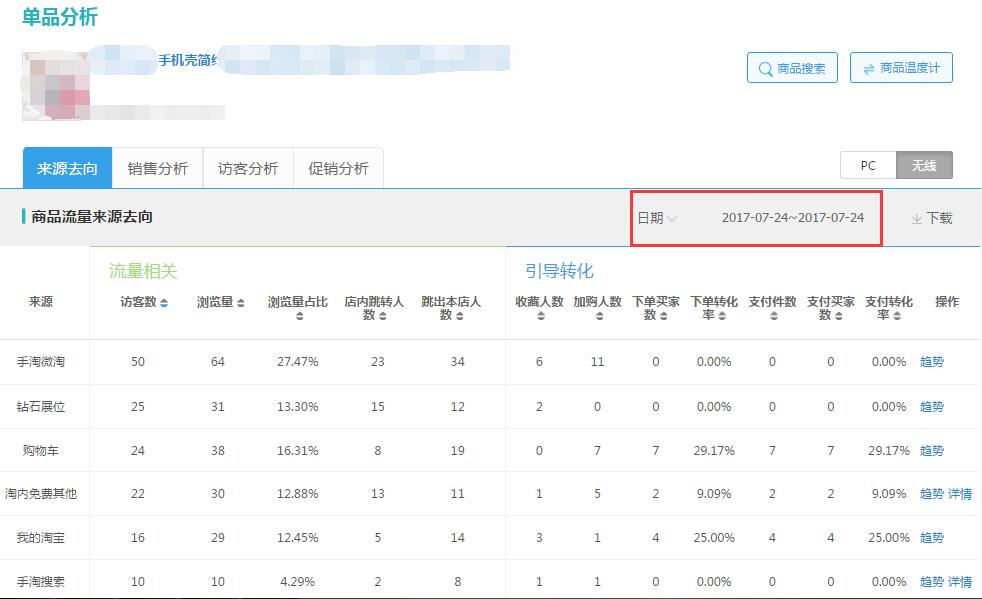View 趋势 for the 手淘微淘 row
982x599 pixels.
tap(931, 362)
